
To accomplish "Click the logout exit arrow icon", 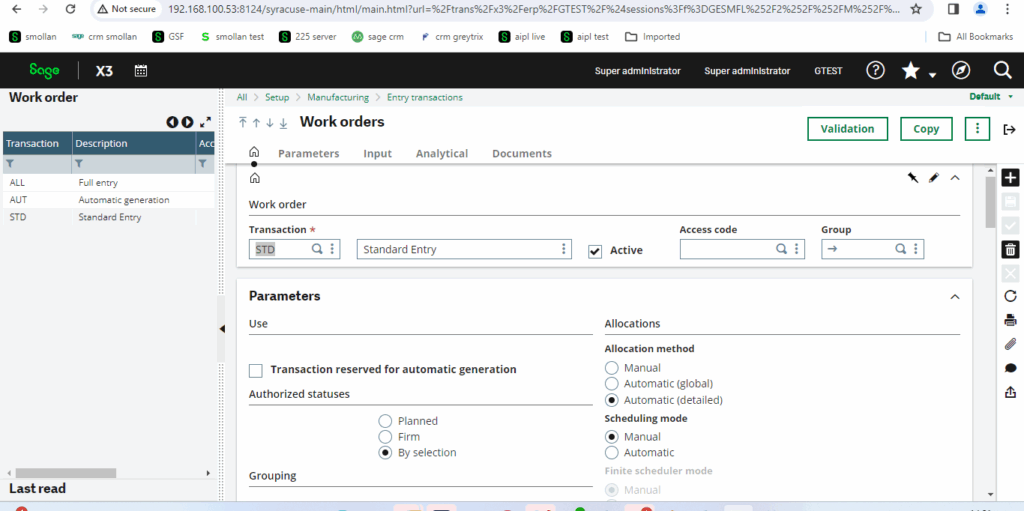I will 1008,130.
